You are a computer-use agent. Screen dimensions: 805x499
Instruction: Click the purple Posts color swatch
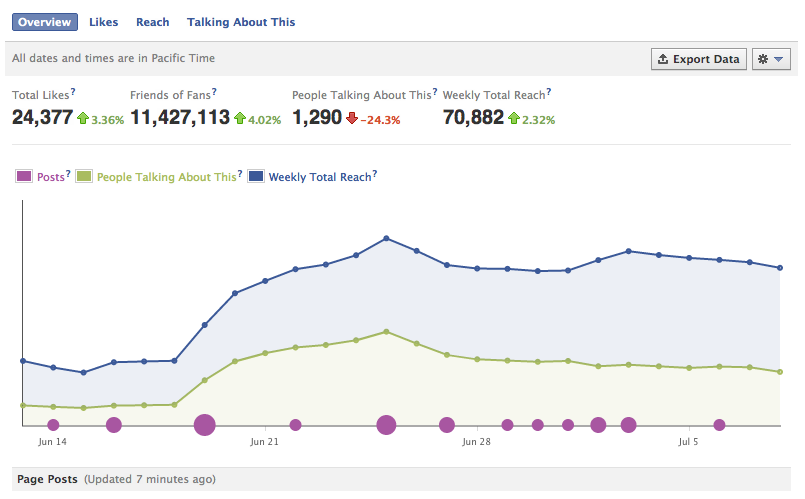[23, 177]
